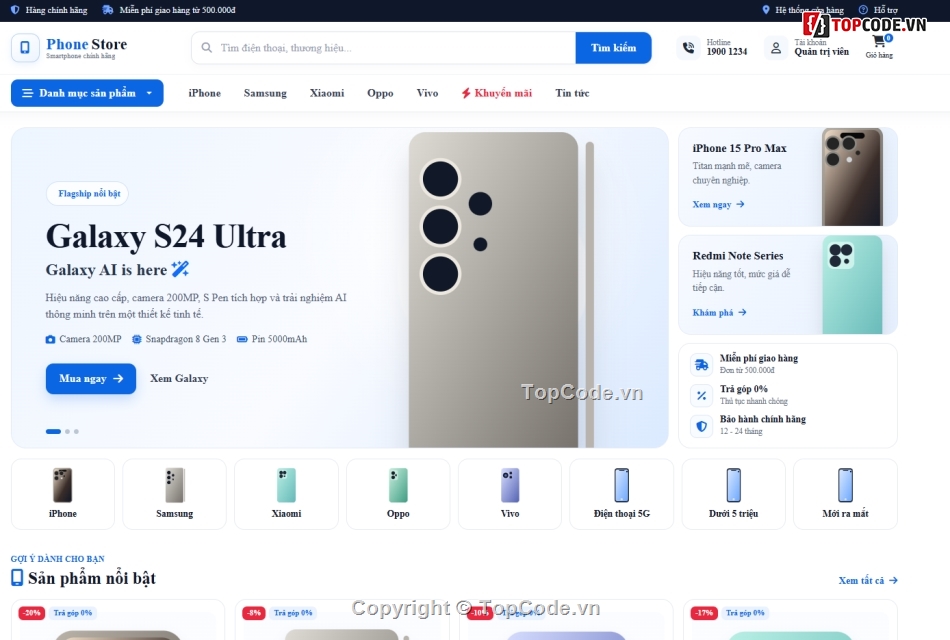Click the hotline phone icon
This screenshot has width=950, height=640.
[688, 47]
